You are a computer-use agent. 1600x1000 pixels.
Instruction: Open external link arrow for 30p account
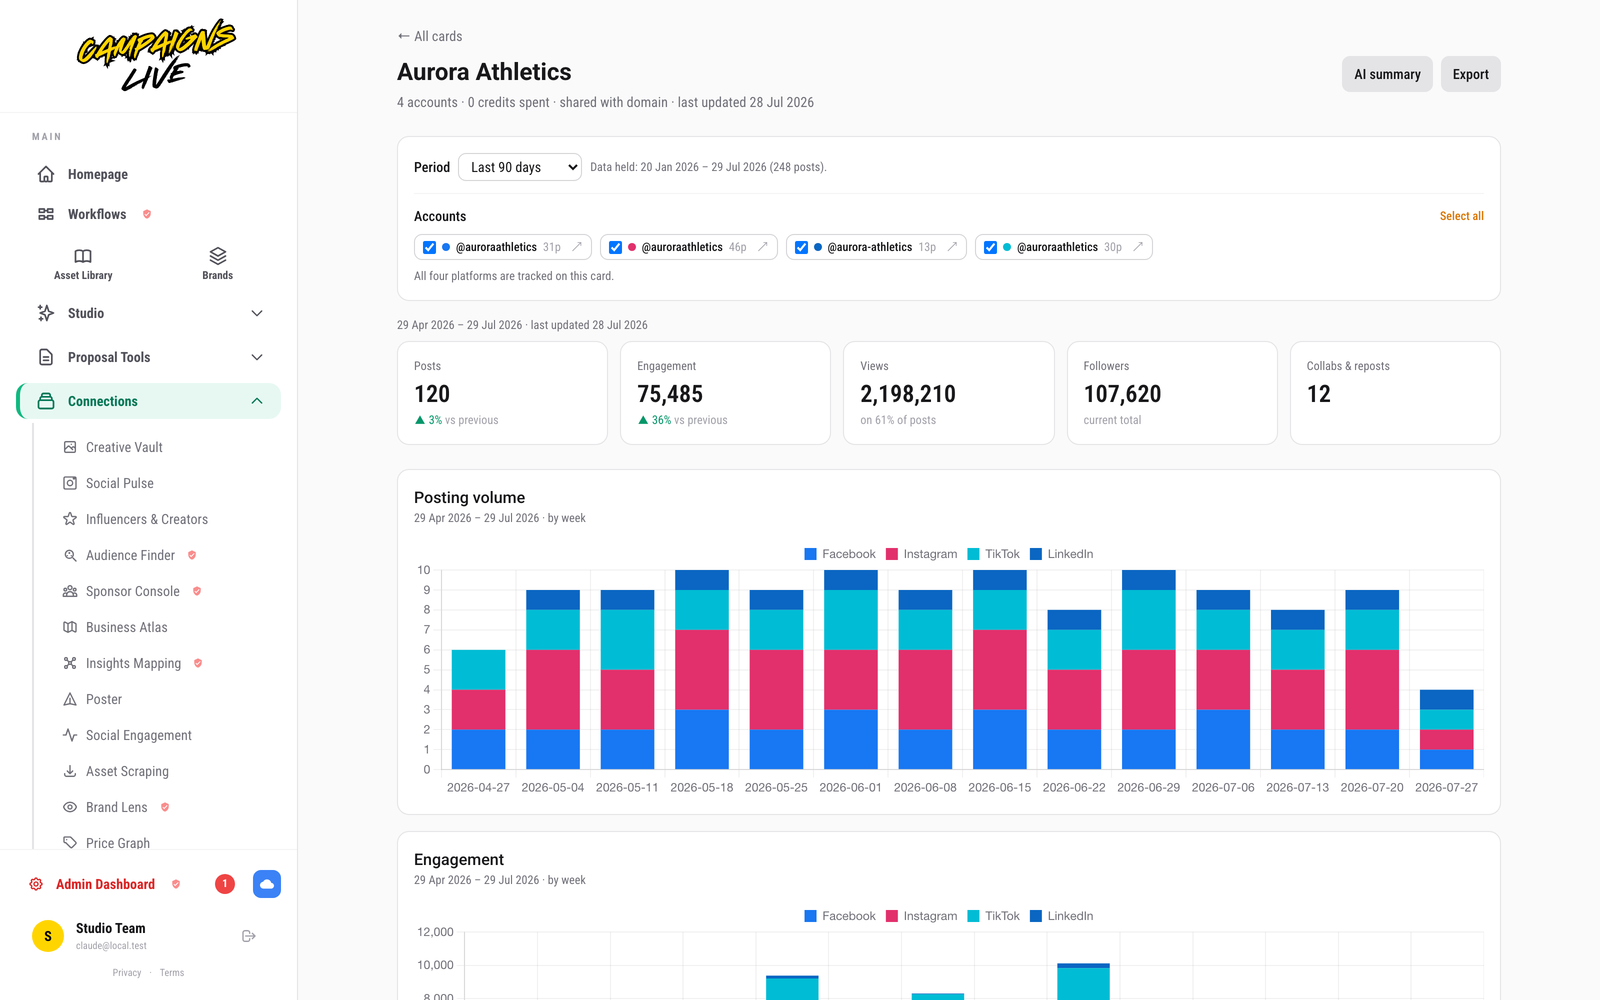click(1138, 247)
